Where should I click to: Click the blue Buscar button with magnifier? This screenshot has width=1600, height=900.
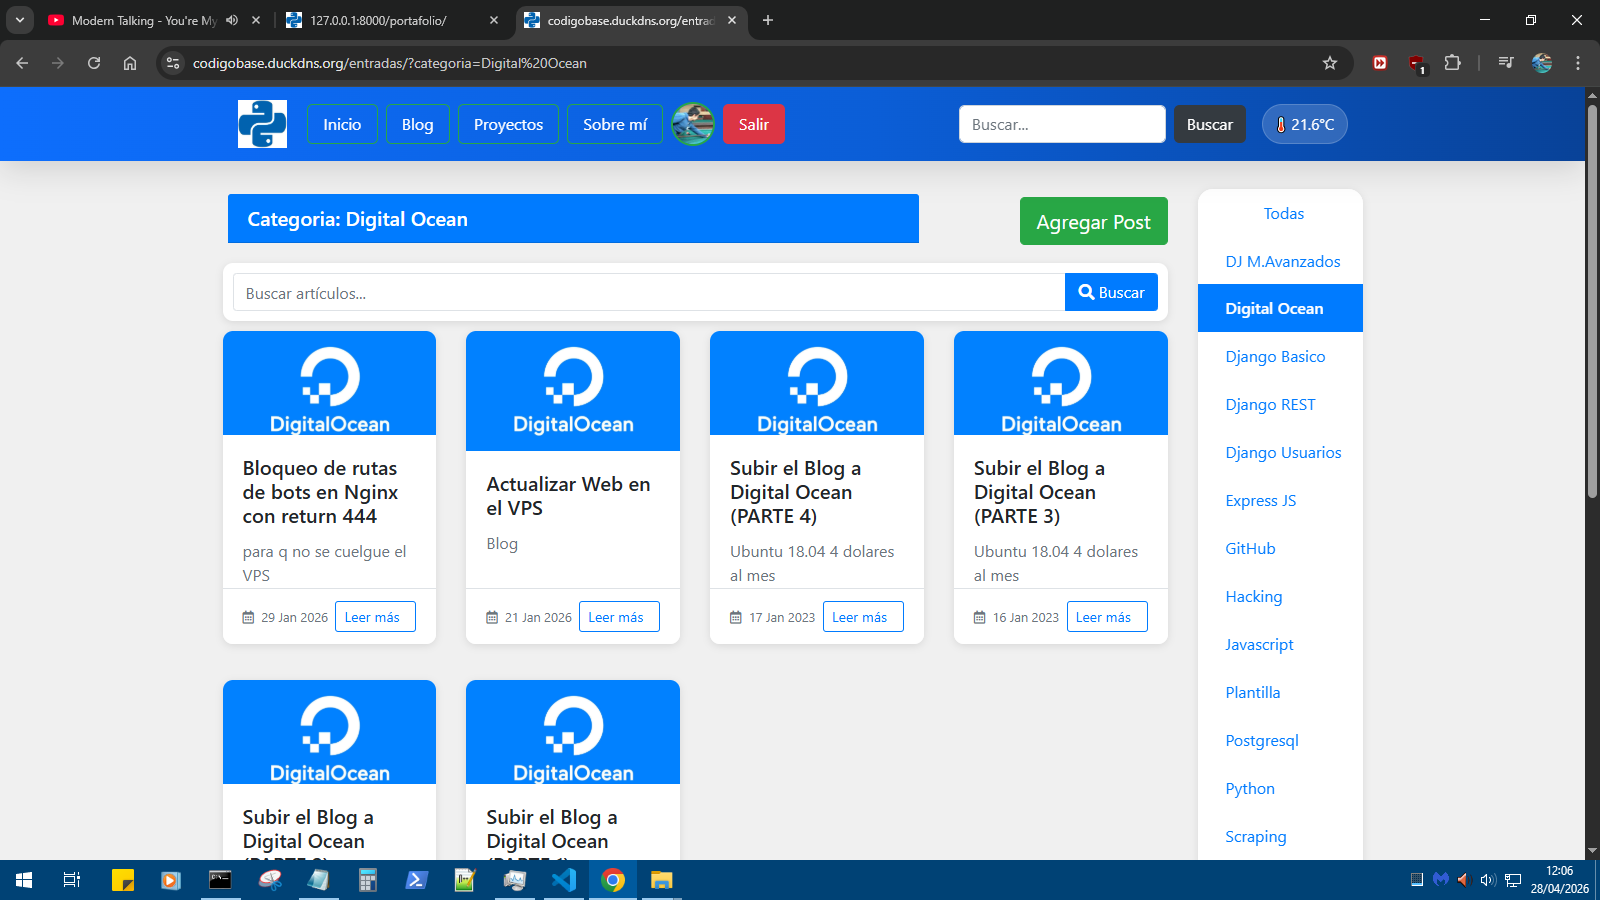coord(1111,292)
